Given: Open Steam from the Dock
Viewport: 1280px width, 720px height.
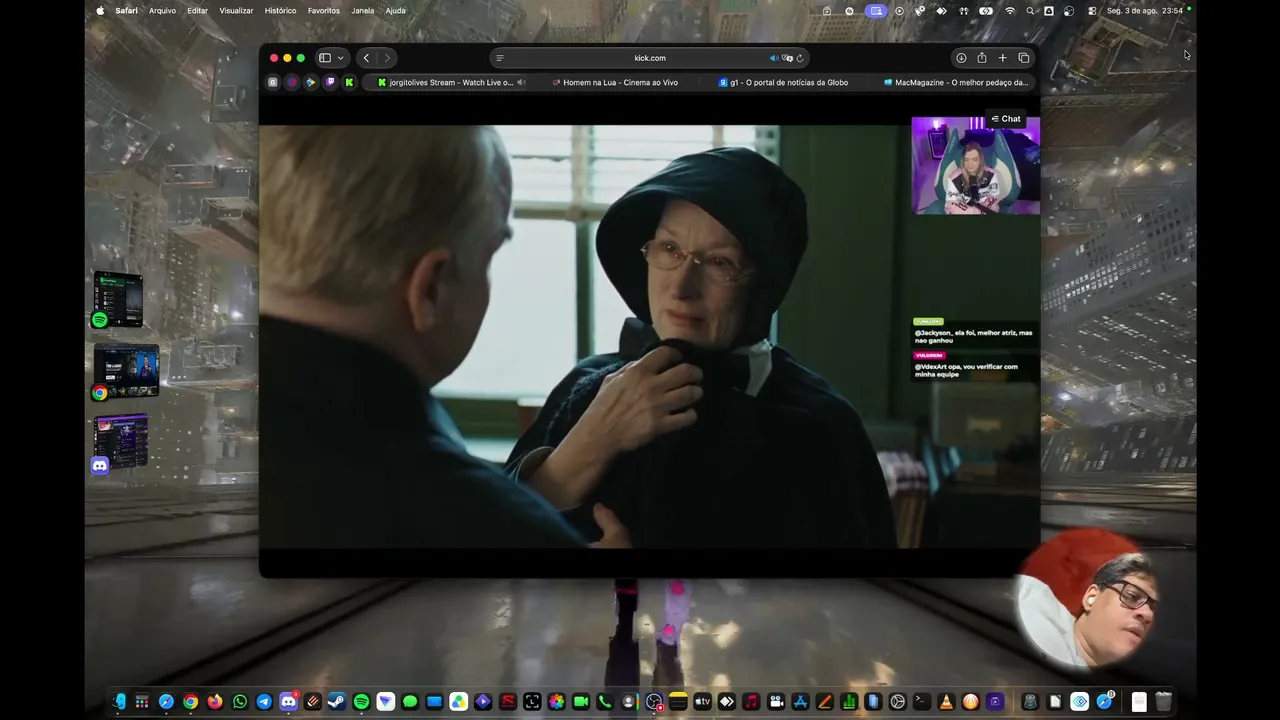Looking at the screenshot, I should coord(336,702).
